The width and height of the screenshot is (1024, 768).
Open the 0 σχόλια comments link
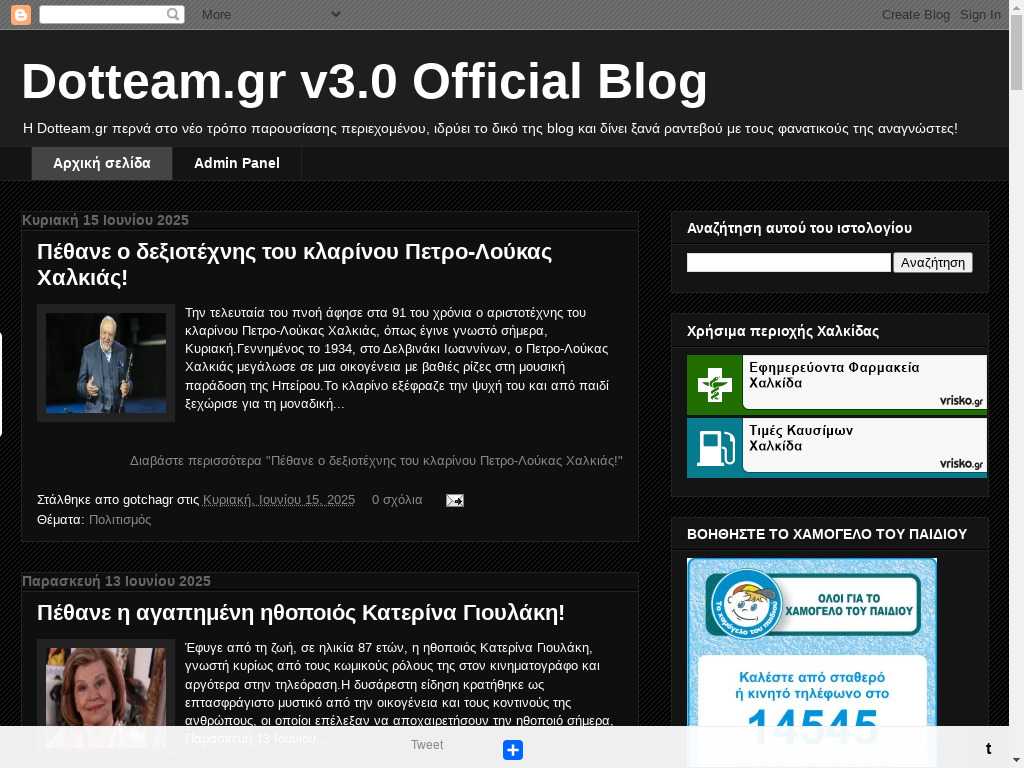(397, 500)
